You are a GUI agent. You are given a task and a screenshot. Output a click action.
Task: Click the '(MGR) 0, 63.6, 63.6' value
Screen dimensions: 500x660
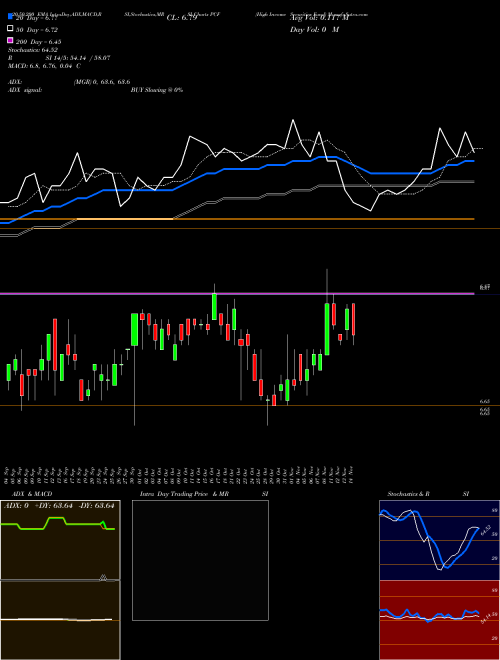point(102,82)
